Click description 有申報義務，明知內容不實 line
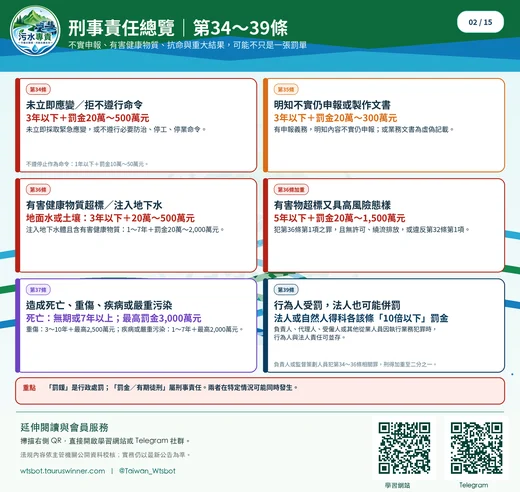520x492 pixels. (x=364, y=129)
